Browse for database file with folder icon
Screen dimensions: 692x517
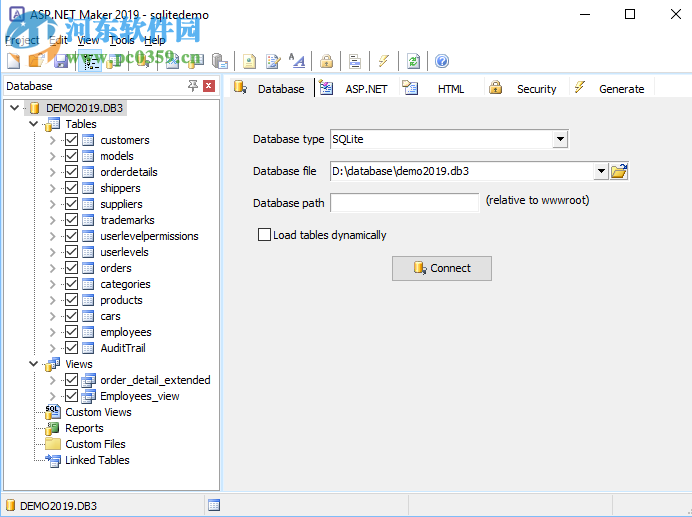pyautogui.click(x=619, y=171)
